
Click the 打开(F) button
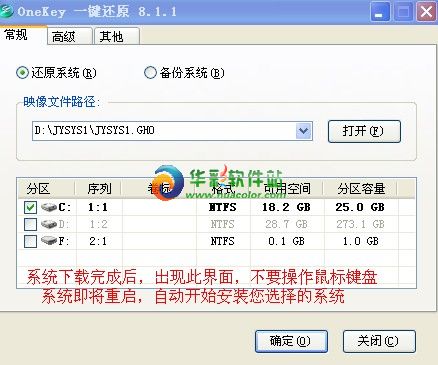364,131
